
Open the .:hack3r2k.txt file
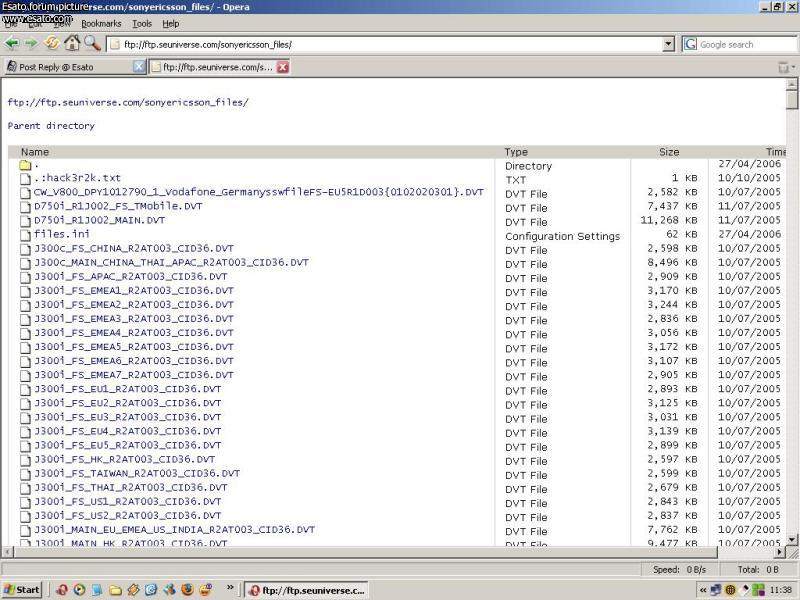pos(77,178)
